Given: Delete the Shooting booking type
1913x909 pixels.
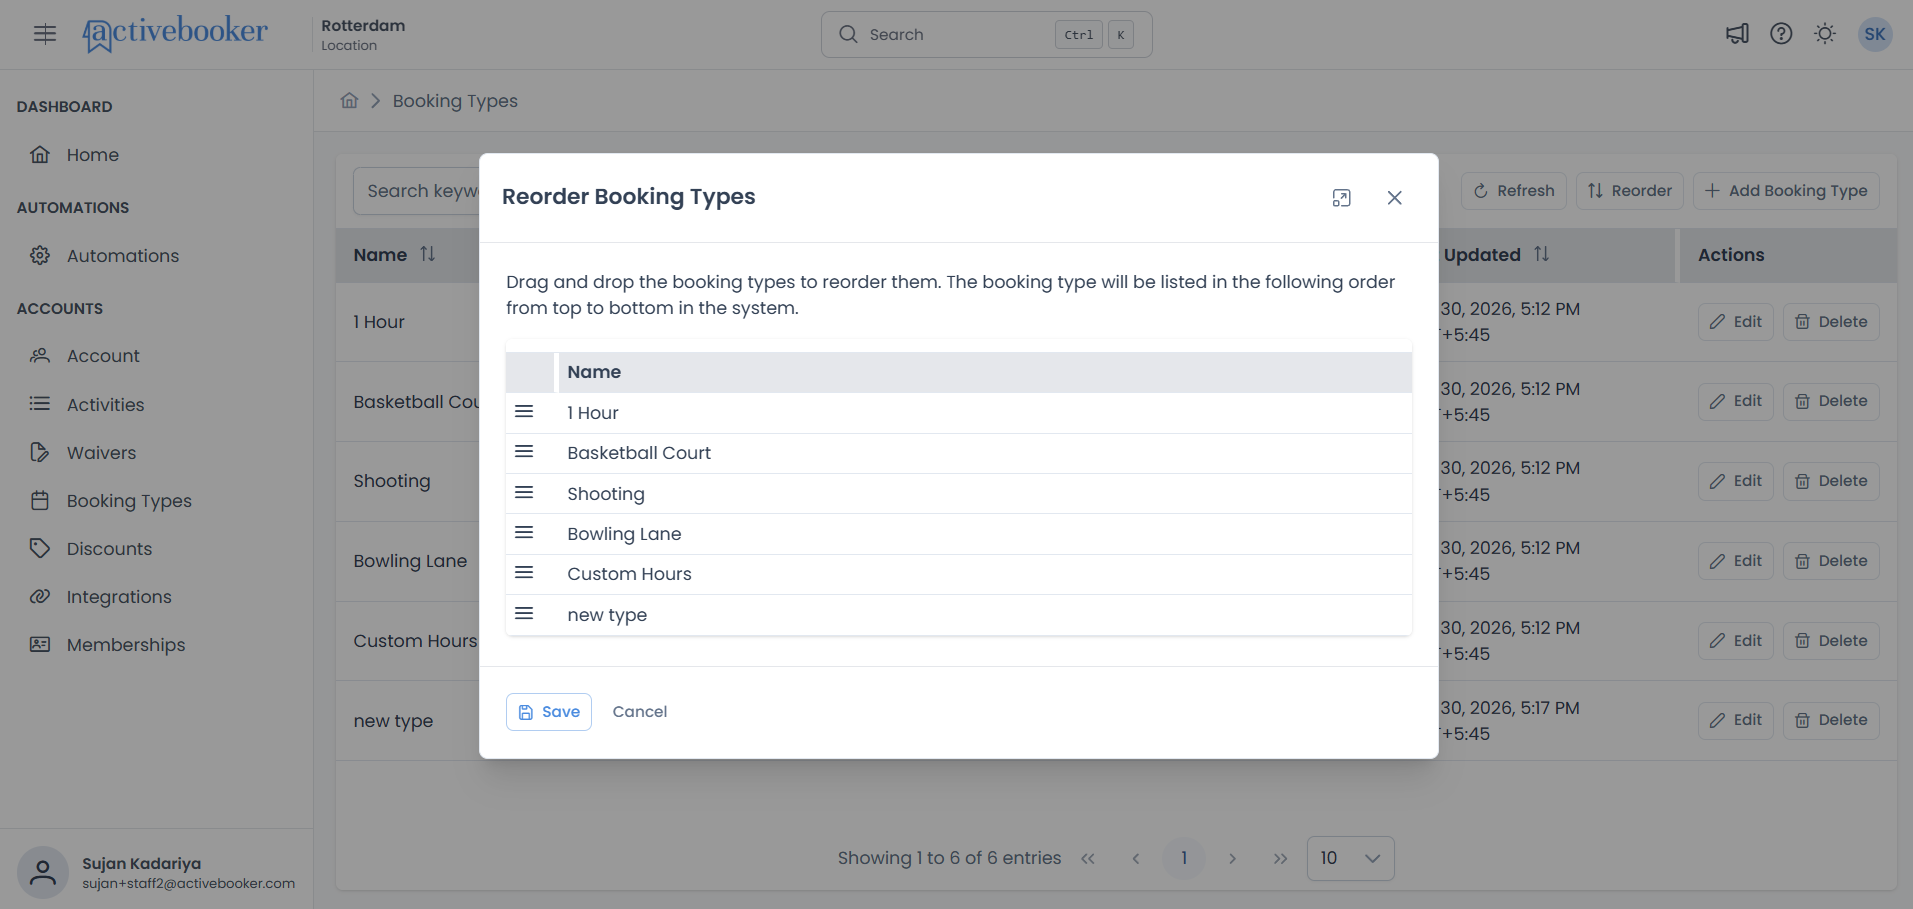Looking at the screenshot, I should (x=1831, y=481).
